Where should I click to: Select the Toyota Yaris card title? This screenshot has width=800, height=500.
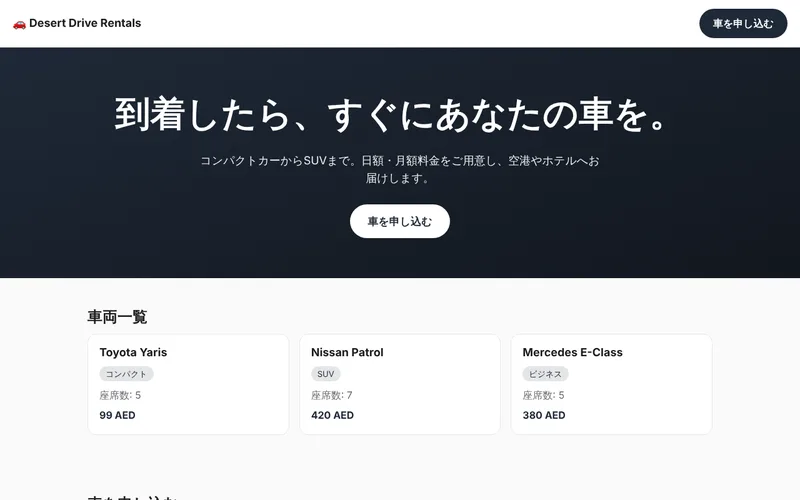133,353
